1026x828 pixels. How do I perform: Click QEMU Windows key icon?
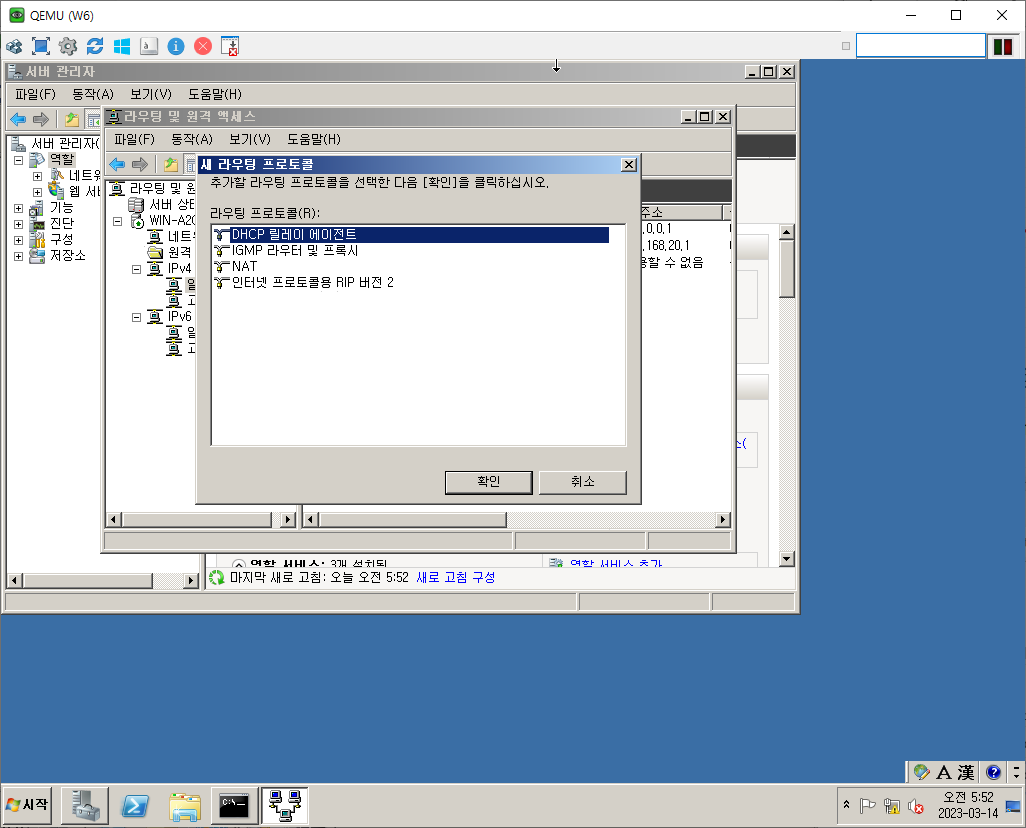122,46
